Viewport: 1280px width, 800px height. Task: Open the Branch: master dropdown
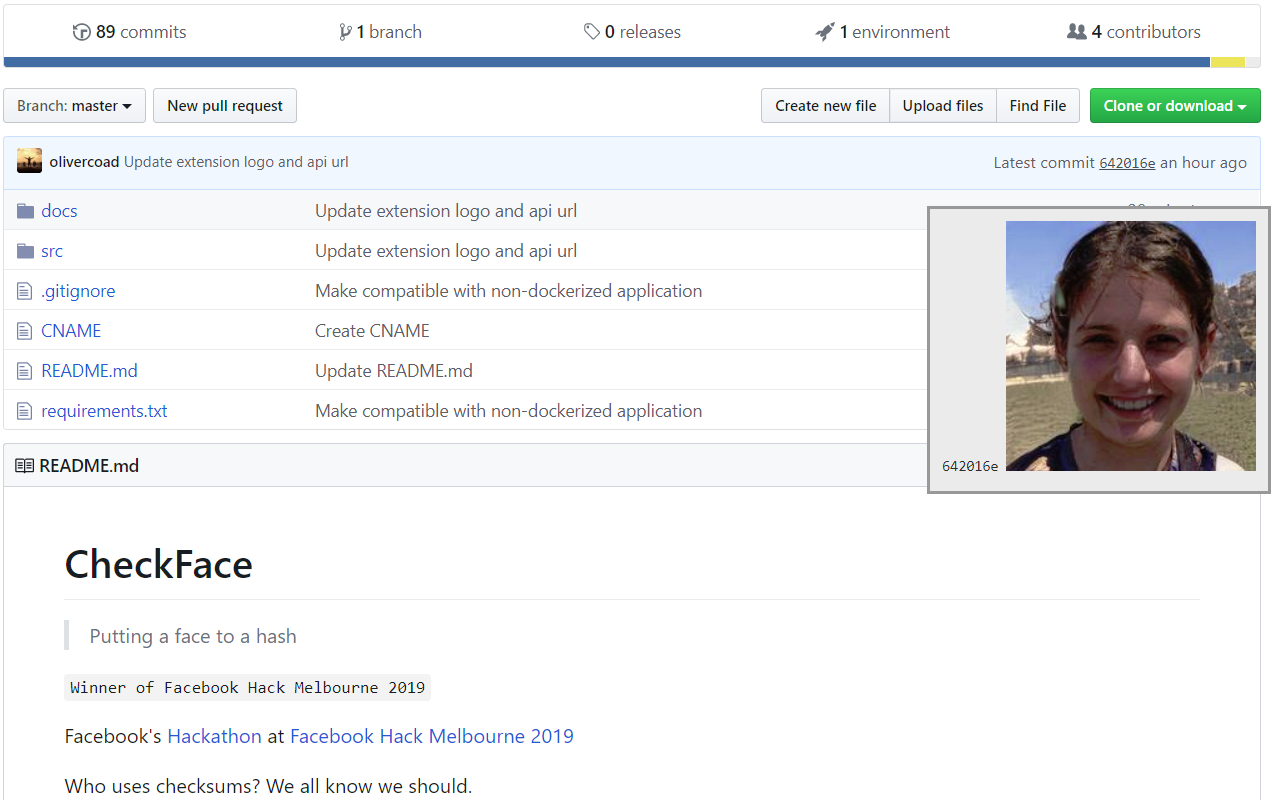75,106
